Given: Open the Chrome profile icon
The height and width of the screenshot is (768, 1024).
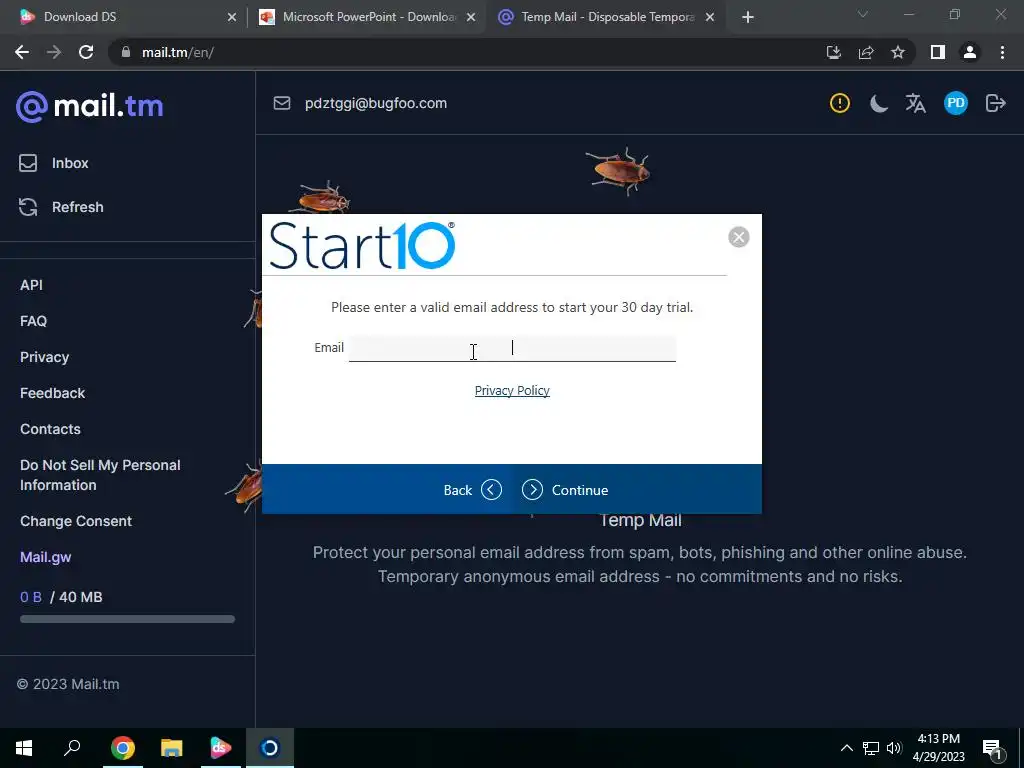Looking at the screenshot, I should click(x=970, y=52).
